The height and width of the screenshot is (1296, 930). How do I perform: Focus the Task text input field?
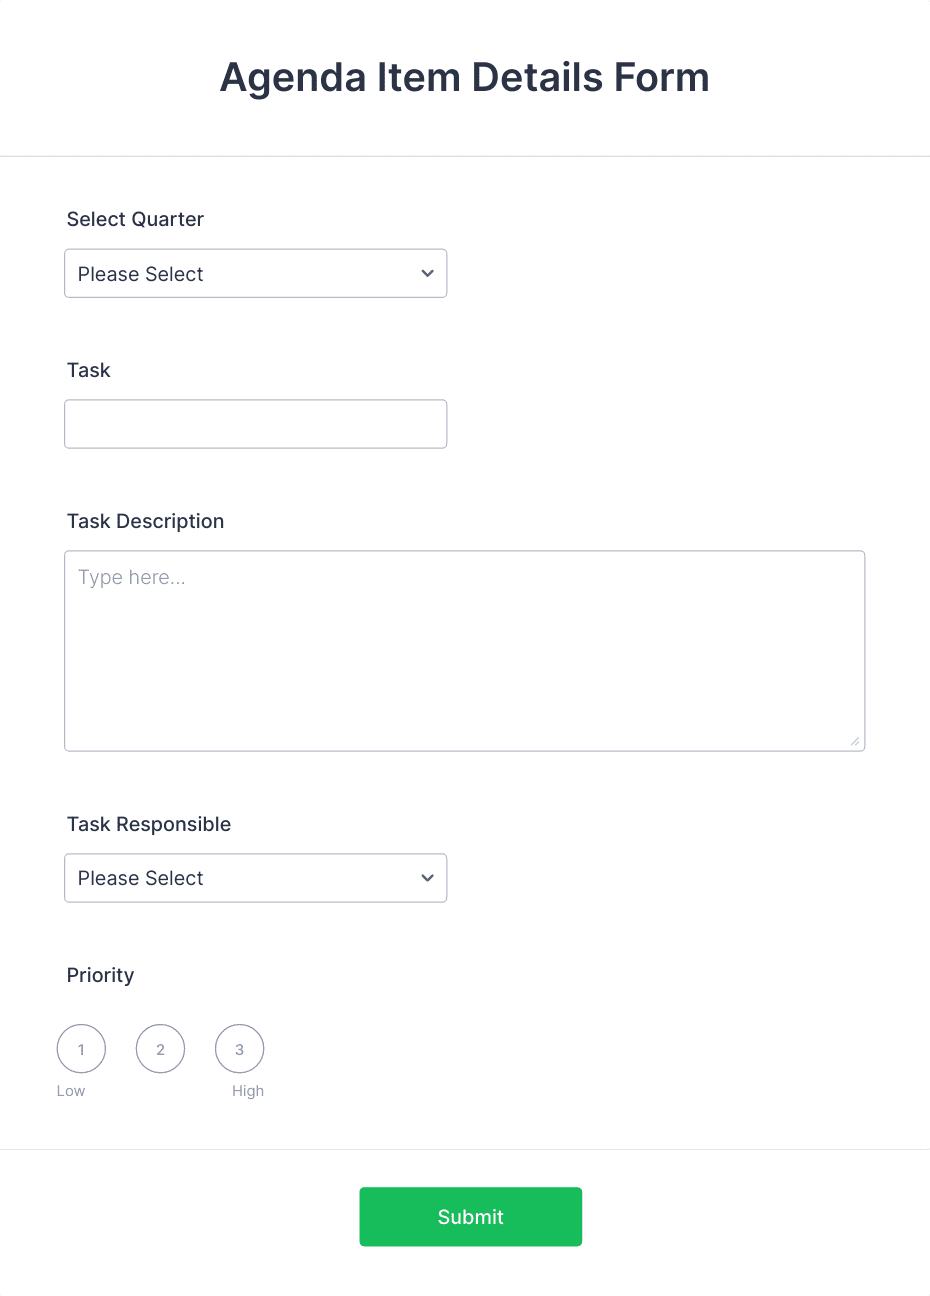(255, 424)
